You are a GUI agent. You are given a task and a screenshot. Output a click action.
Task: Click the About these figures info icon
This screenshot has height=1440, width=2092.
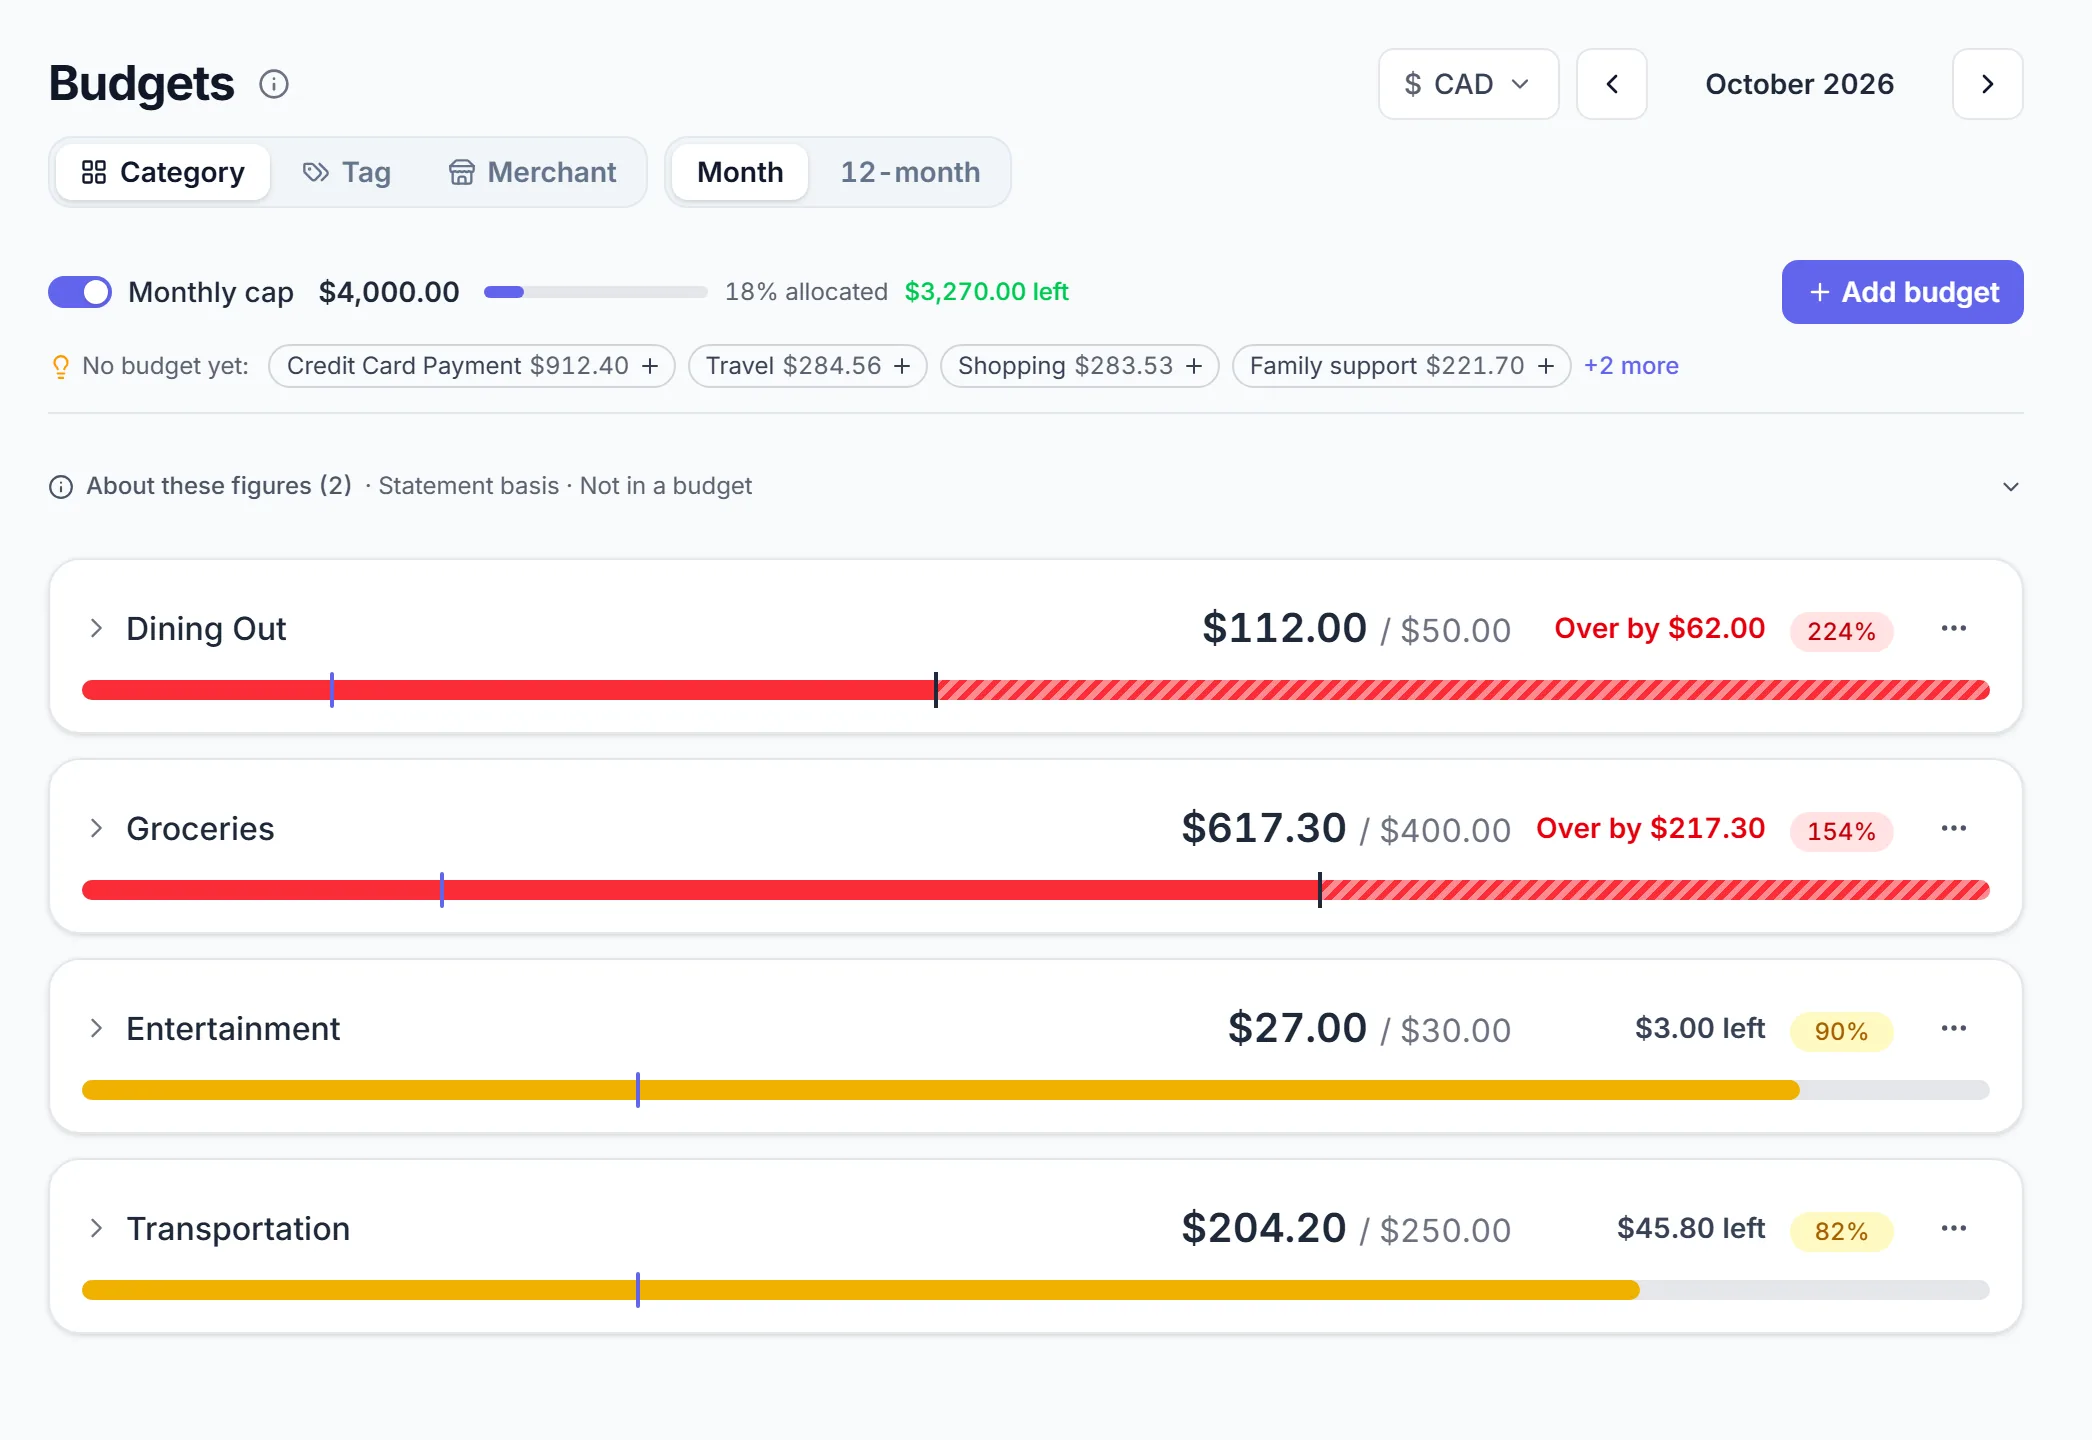point(61,487)
